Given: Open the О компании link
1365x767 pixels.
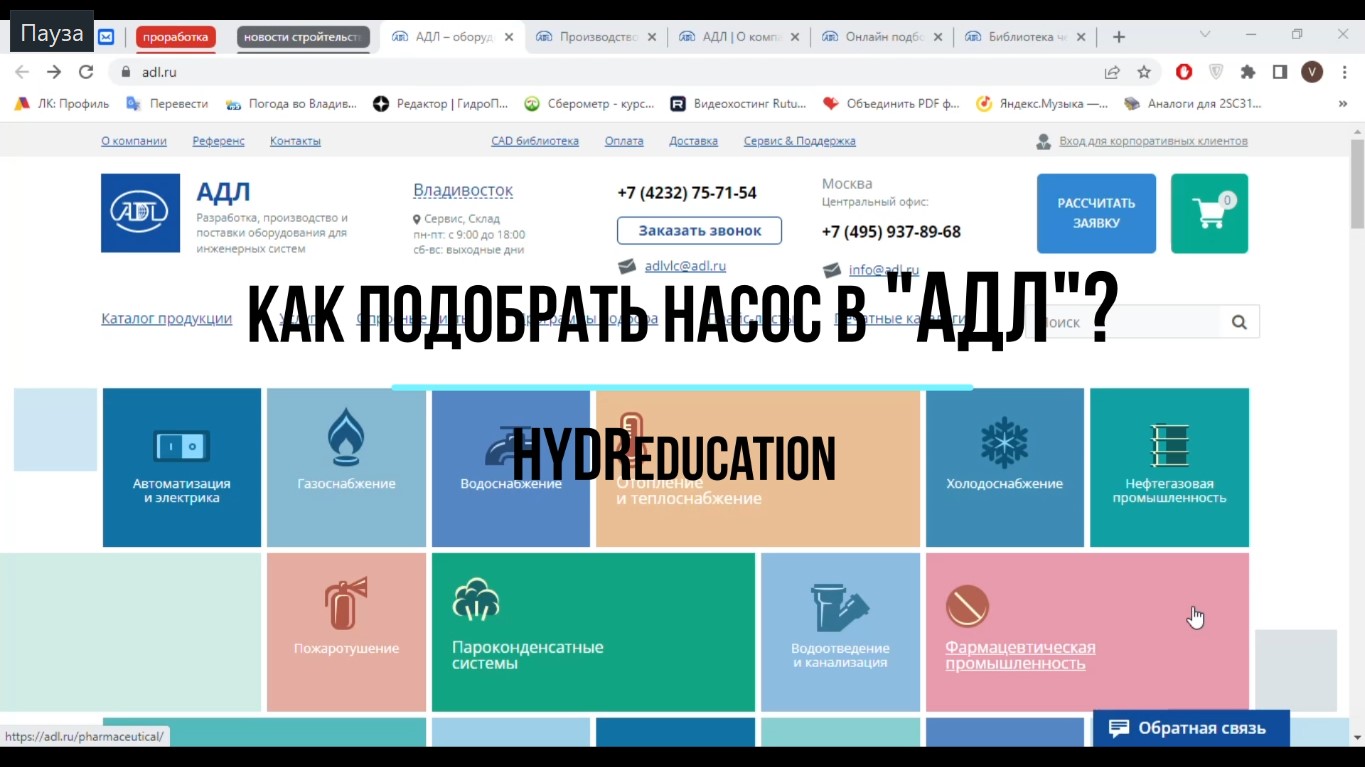Looking at the screenshot, I should [134, 141].
